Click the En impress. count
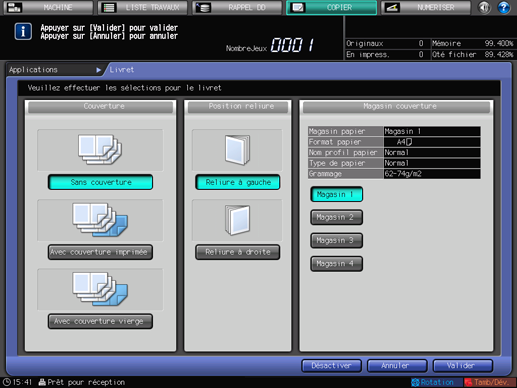The image size is (517, 388). [421, 54]
